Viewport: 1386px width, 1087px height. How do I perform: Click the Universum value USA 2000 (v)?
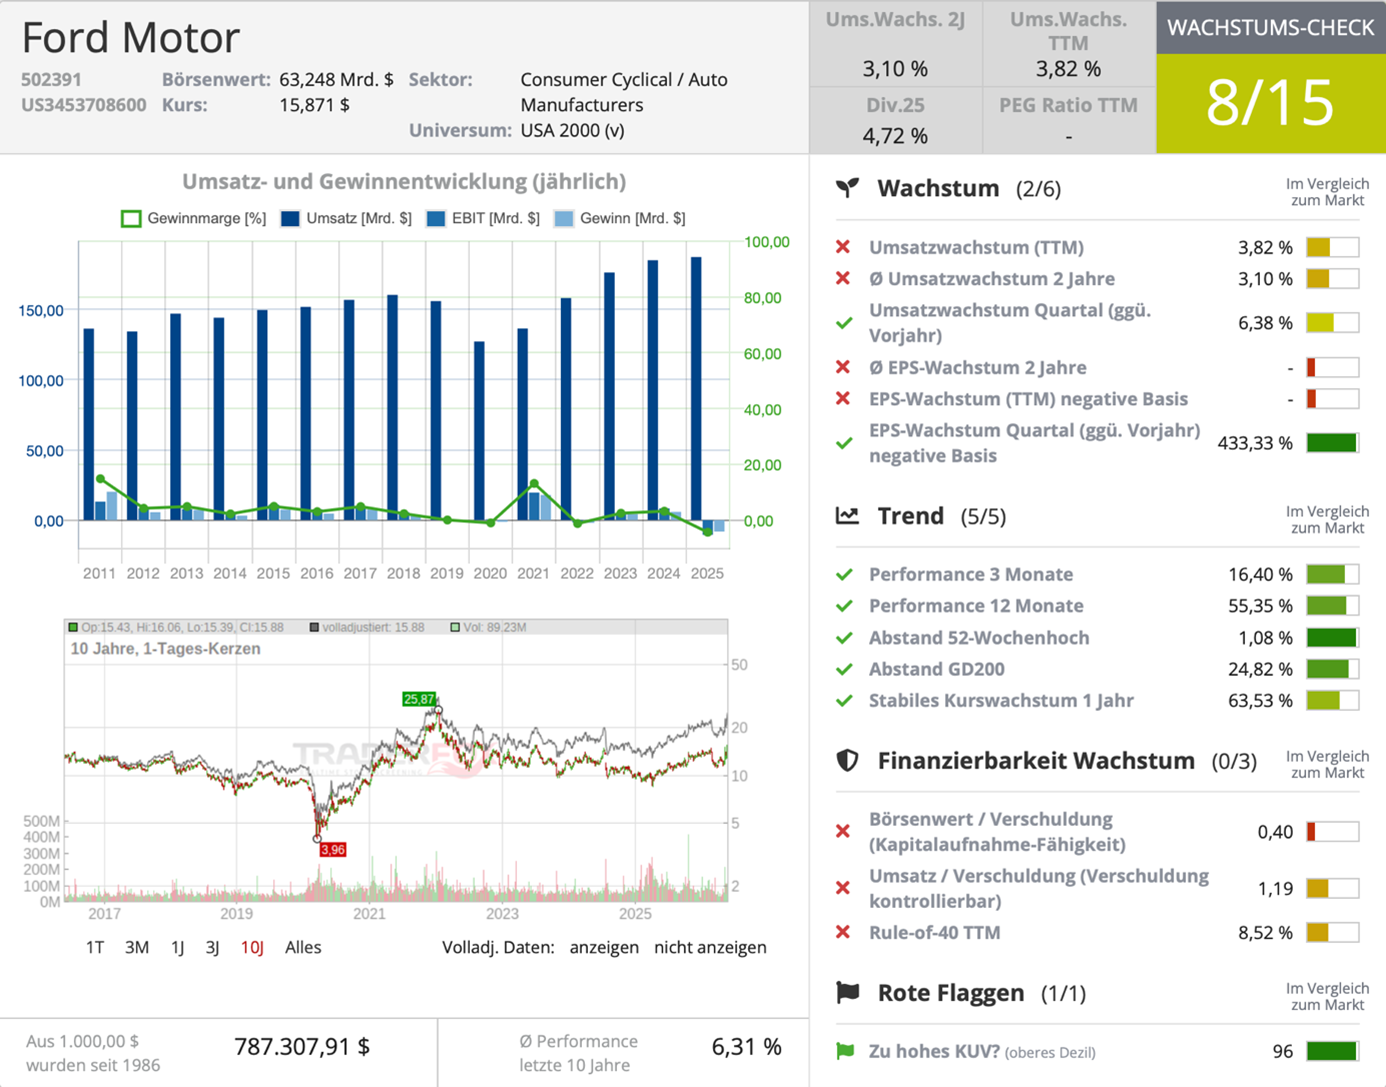[572, 130]
